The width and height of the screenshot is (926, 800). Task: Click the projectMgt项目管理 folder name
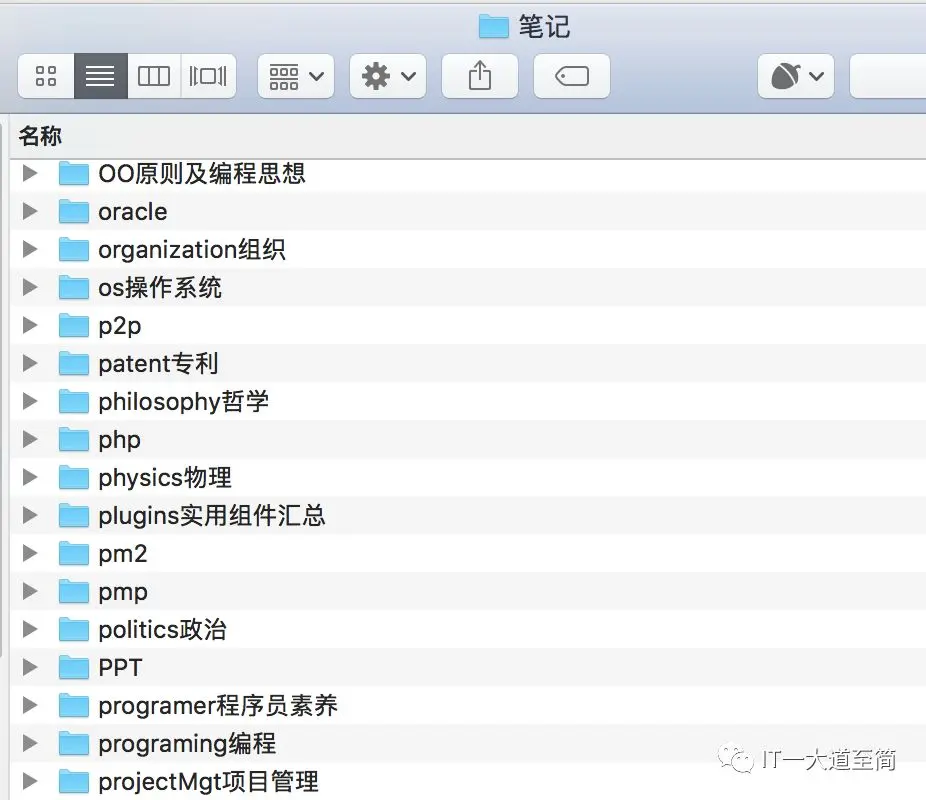(208, 782)
